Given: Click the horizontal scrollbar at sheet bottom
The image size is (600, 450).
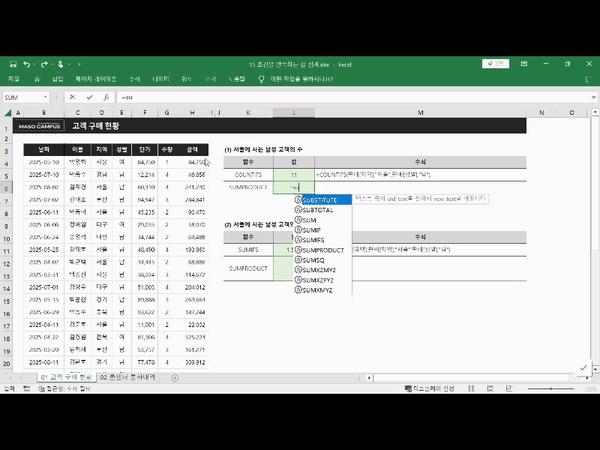Looking at the screenshot, I should [x=470, y=376].
